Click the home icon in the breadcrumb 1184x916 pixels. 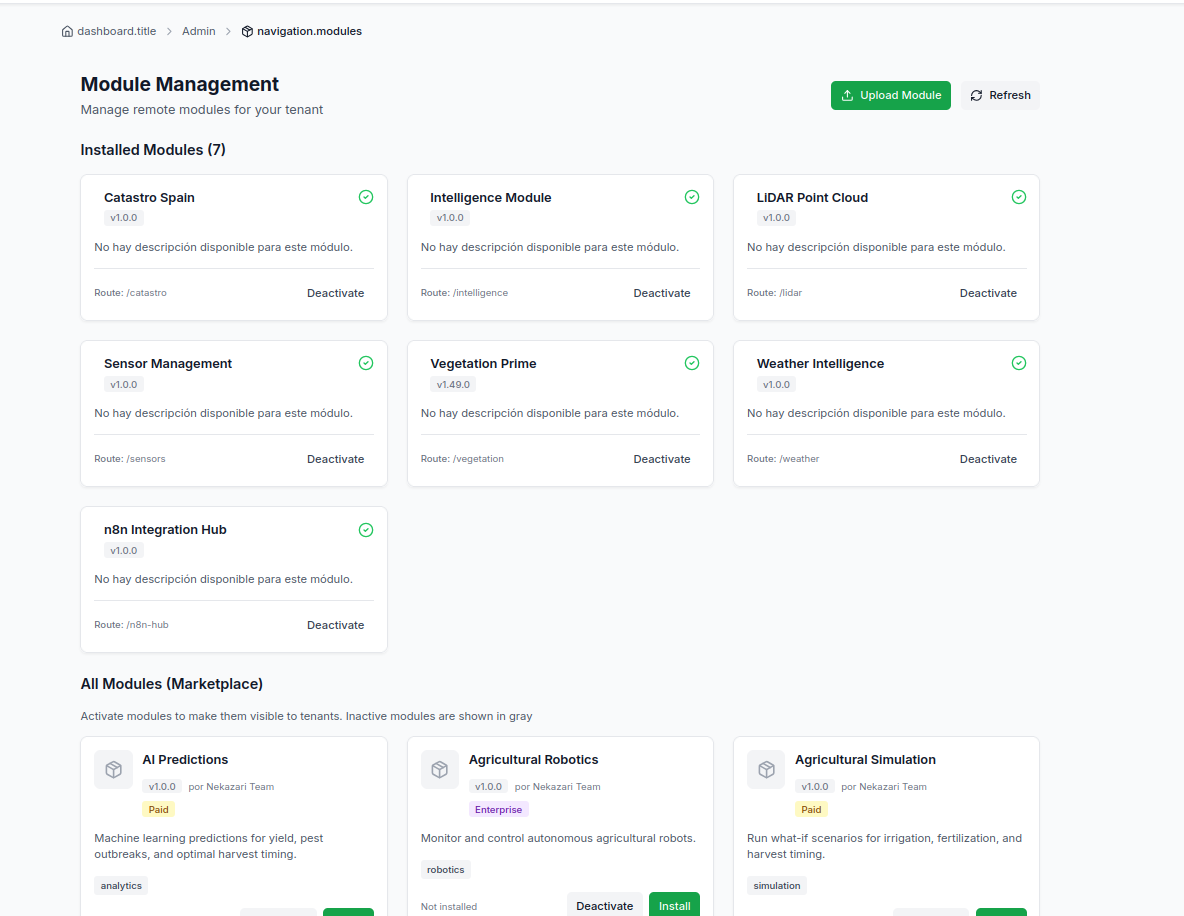coord(66,31)
